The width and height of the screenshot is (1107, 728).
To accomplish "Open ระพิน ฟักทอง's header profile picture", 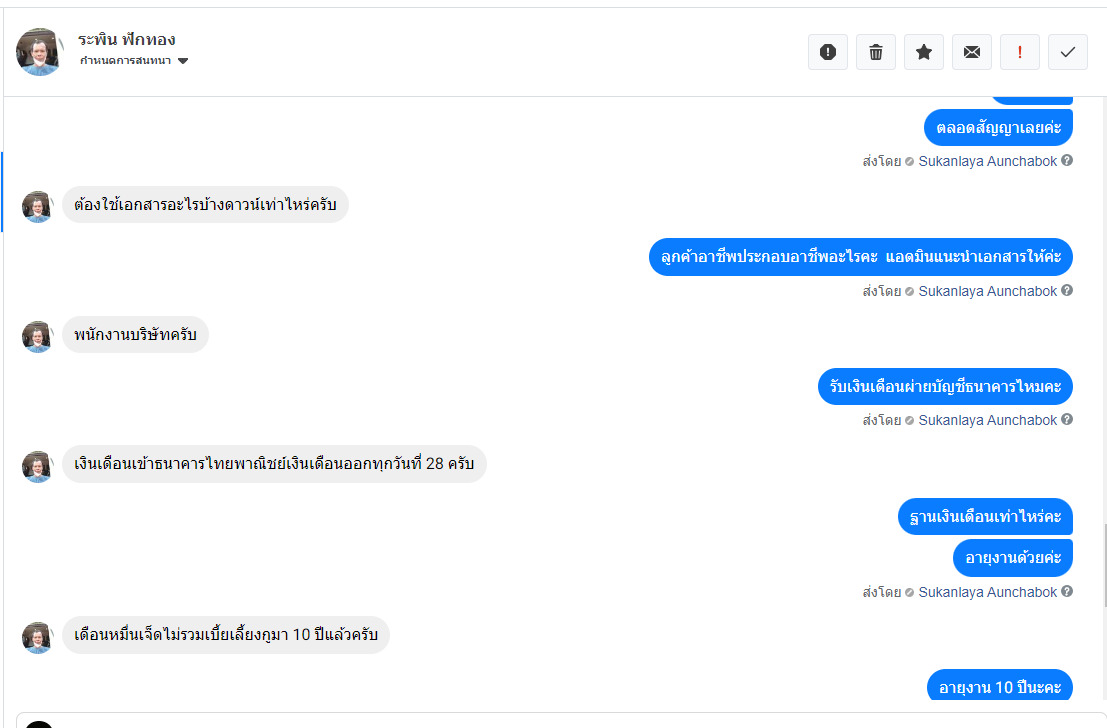I will tap(40, 52).
